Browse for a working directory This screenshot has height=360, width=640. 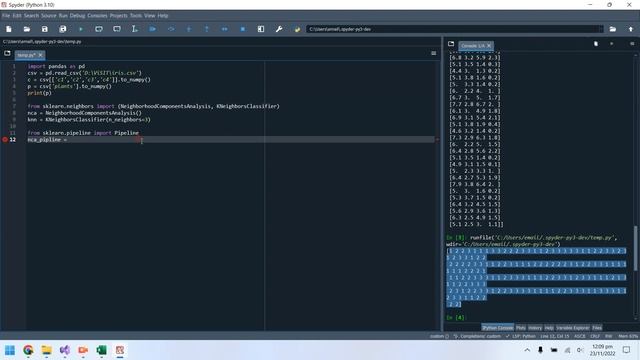click(613, 29)
